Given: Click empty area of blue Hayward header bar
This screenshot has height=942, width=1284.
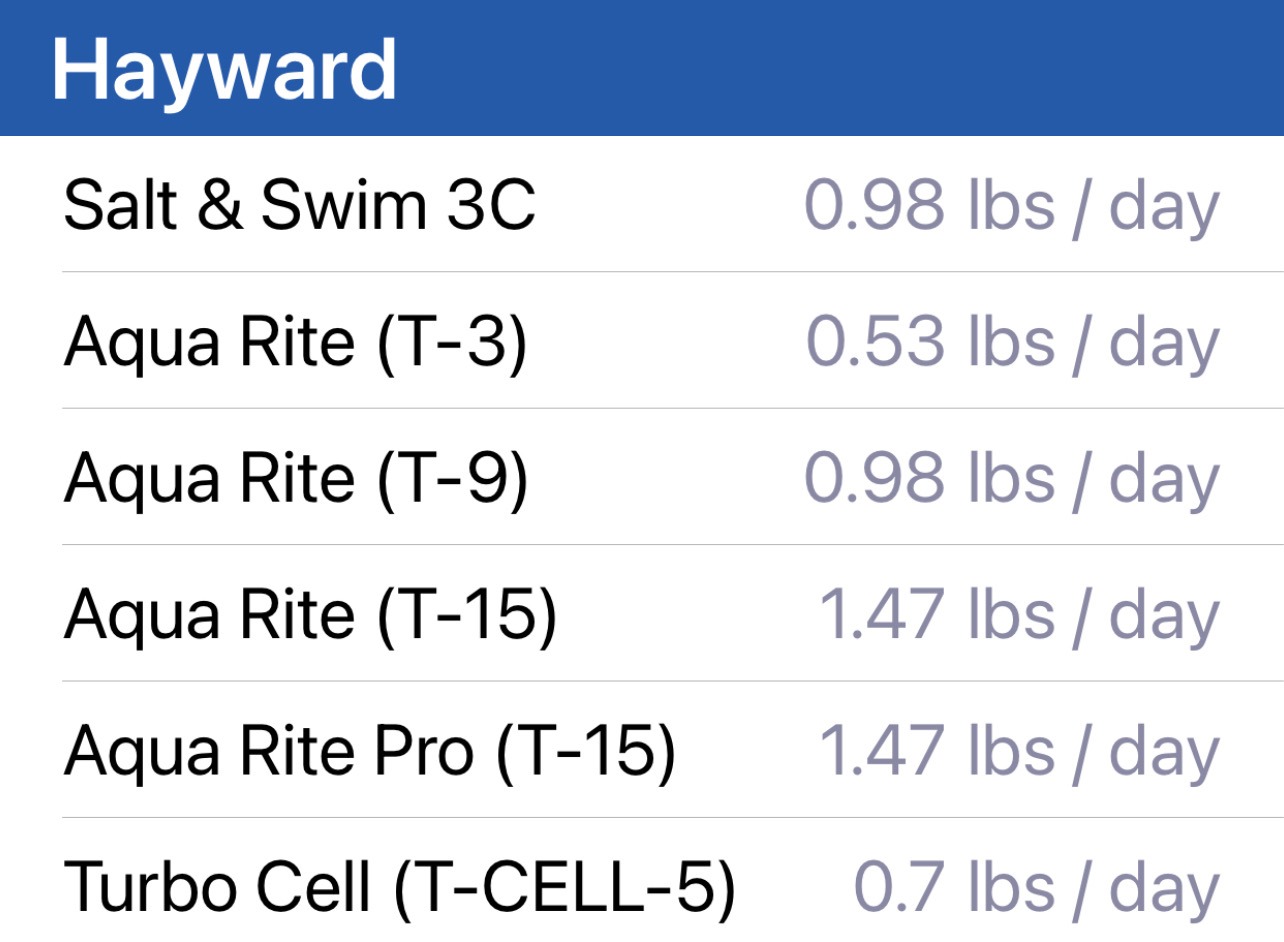Looking at the screenshot, I should [840, 68].
